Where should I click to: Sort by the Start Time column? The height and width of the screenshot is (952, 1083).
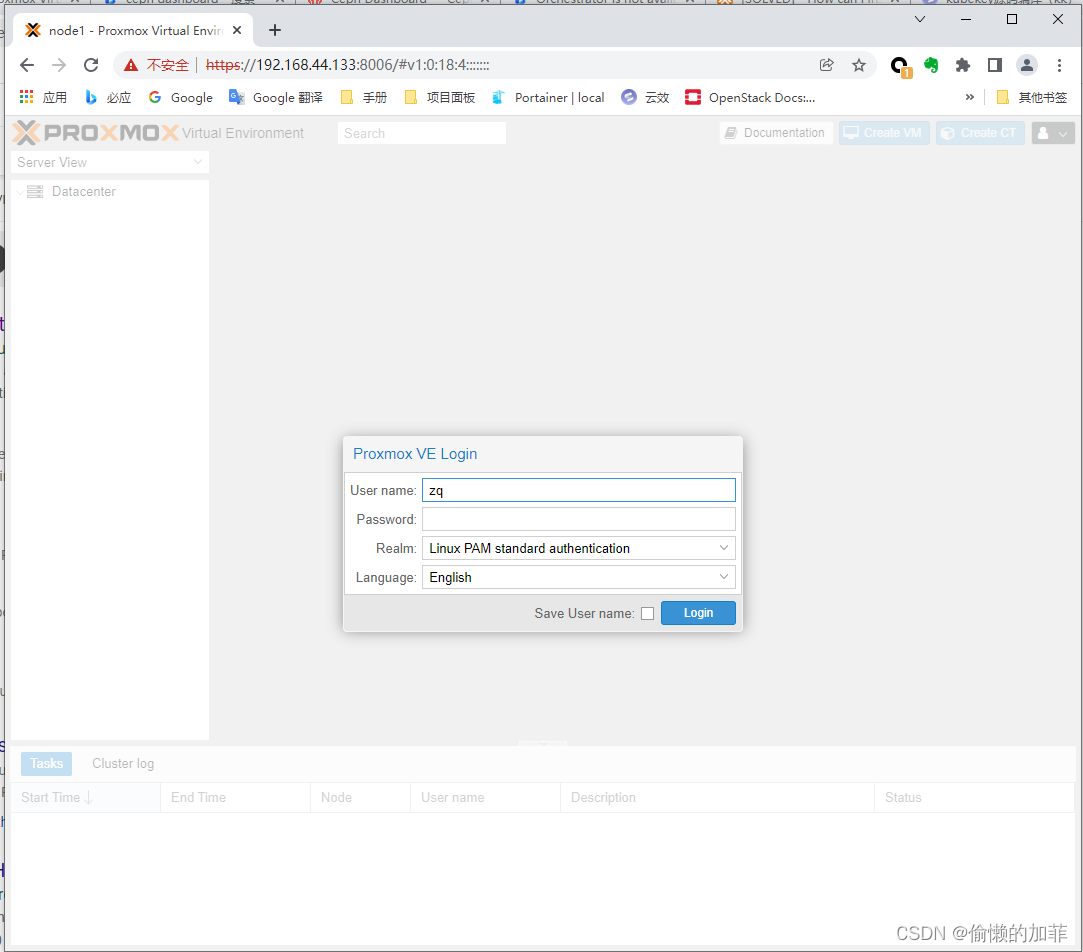coord(85,797)
